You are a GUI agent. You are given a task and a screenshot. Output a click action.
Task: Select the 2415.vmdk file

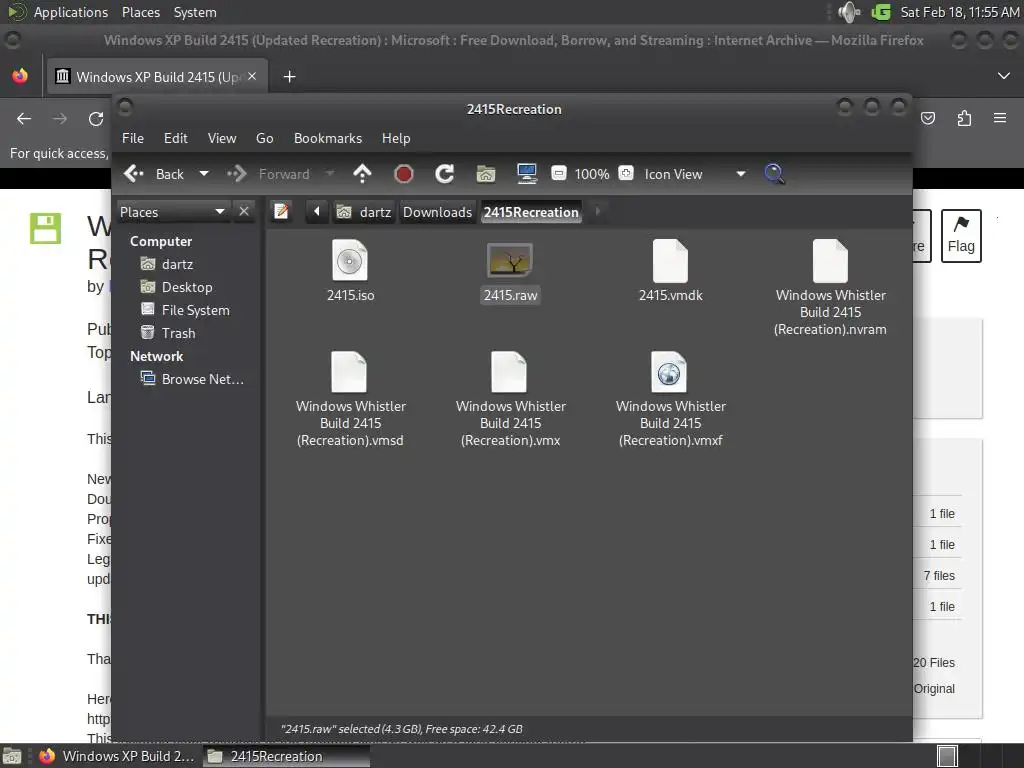[x=671, y=271]
